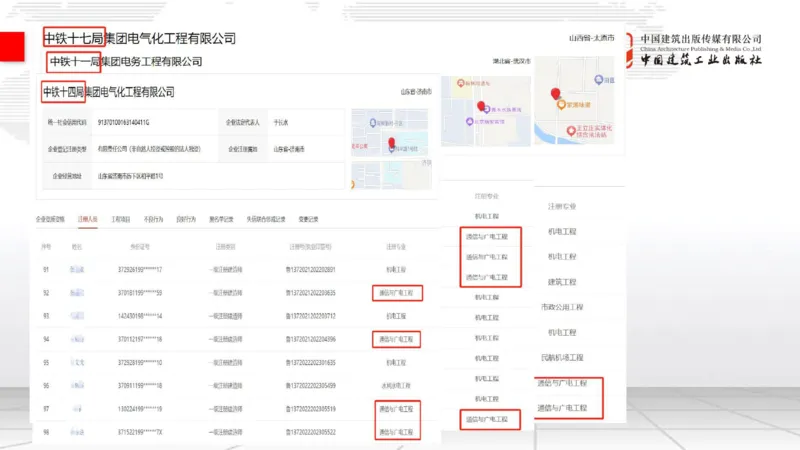This screenshot has width=800, height=450.
Task: Click the 注册专业 column header in main table
Action: [396, 247]
